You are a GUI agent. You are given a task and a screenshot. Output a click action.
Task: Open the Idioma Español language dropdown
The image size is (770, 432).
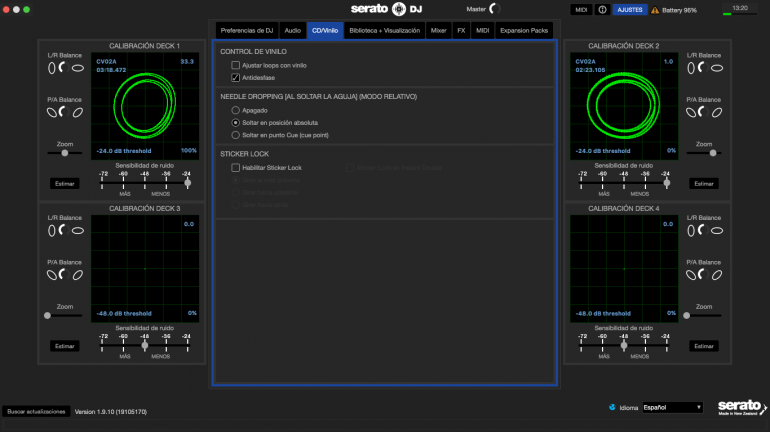pos(672,407)
